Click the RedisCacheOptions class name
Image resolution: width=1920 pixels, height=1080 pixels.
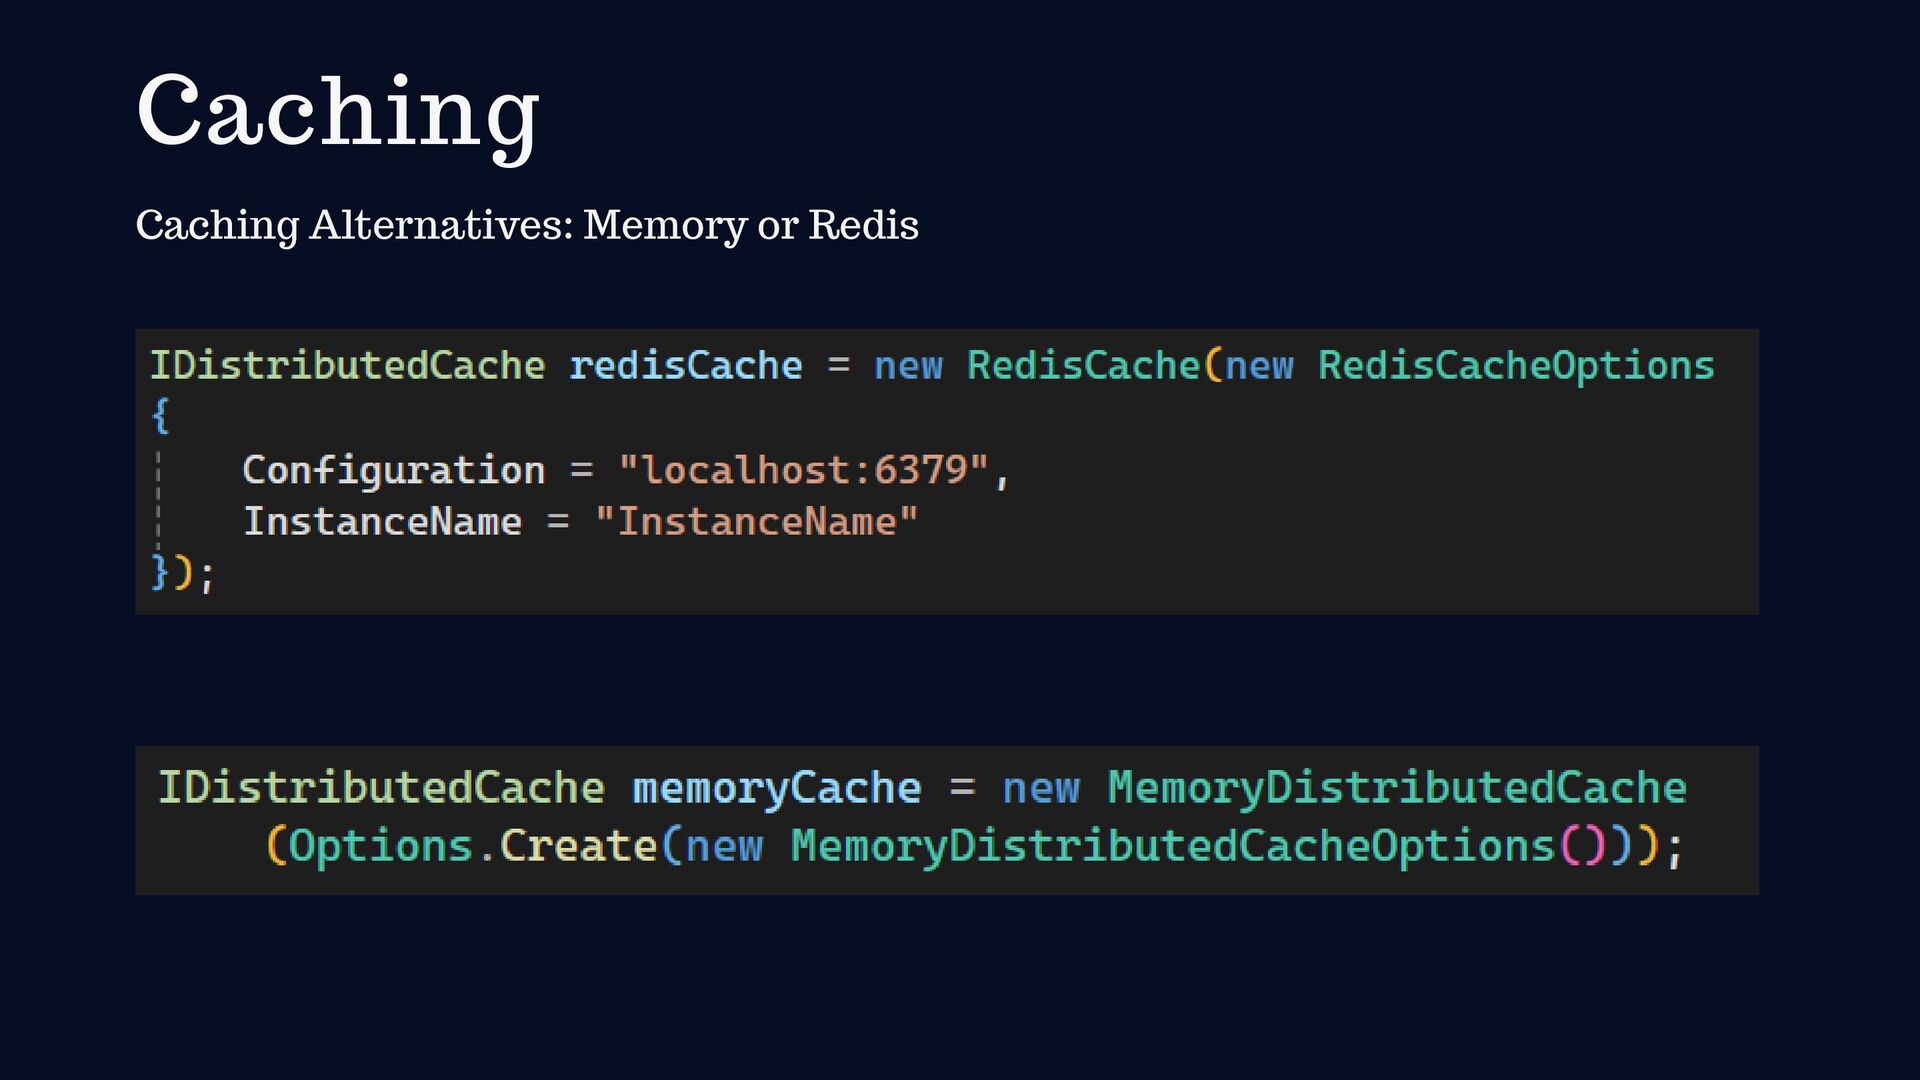(1515, 366)
